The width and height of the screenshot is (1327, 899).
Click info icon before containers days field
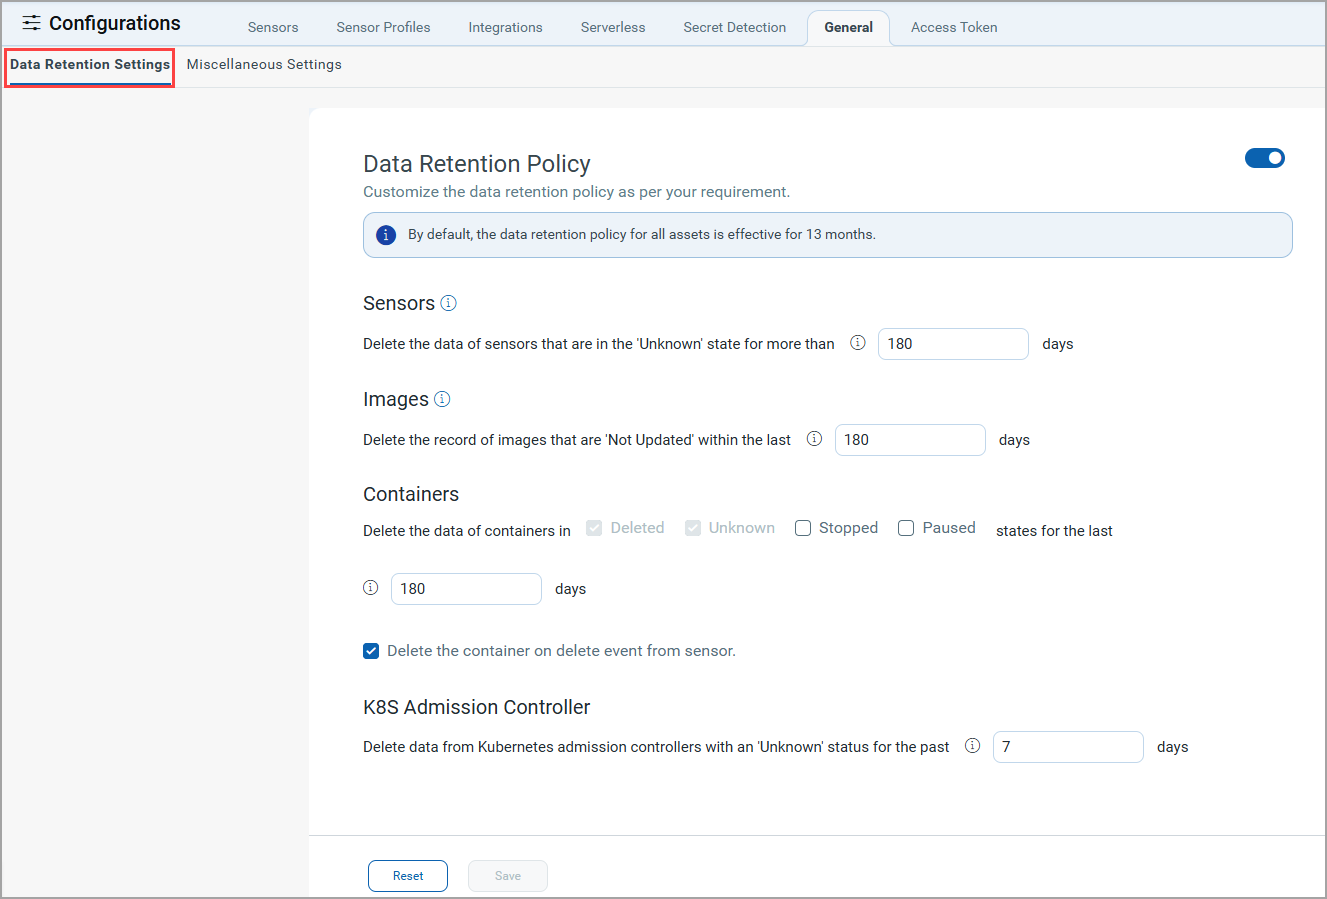[371, 588]
